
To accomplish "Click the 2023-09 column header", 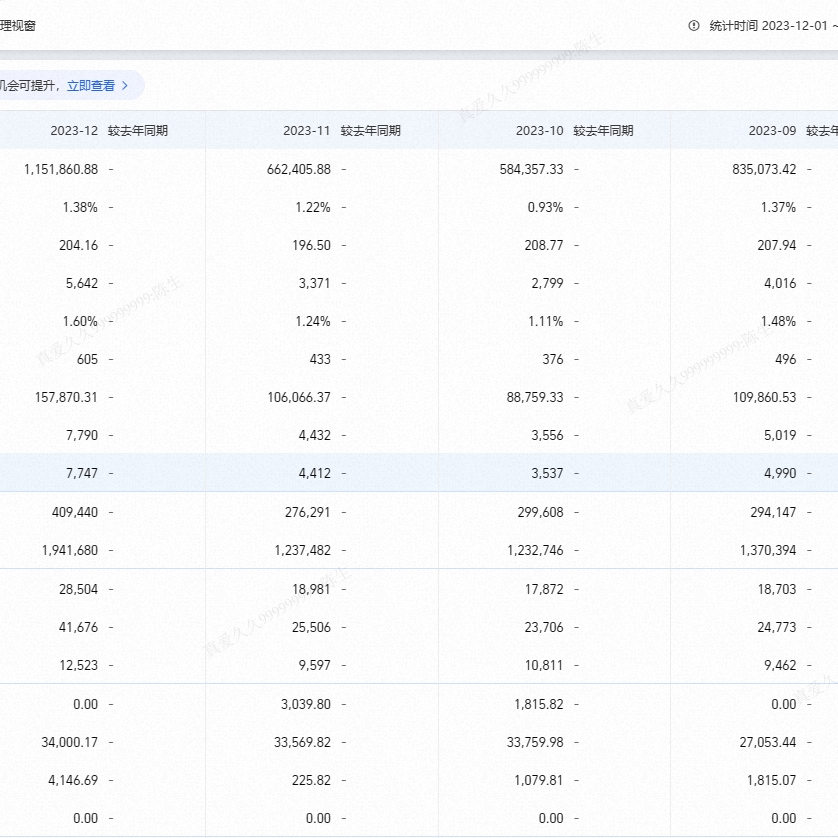I will click(772, 131).
